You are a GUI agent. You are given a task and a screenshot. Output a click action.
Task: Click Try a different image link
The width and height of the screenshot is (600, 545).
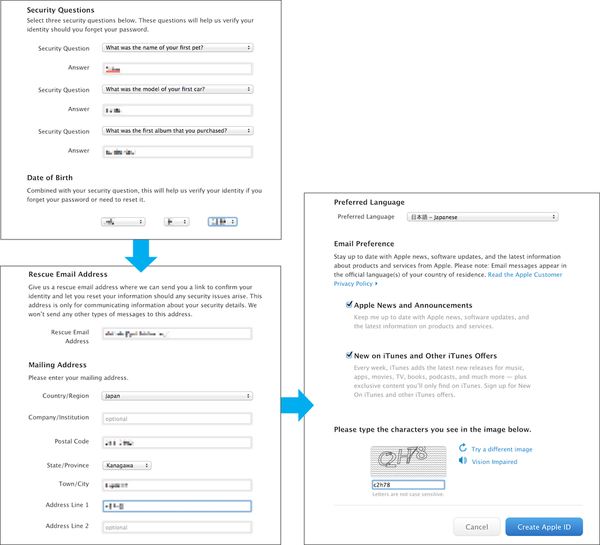(502, 449)
